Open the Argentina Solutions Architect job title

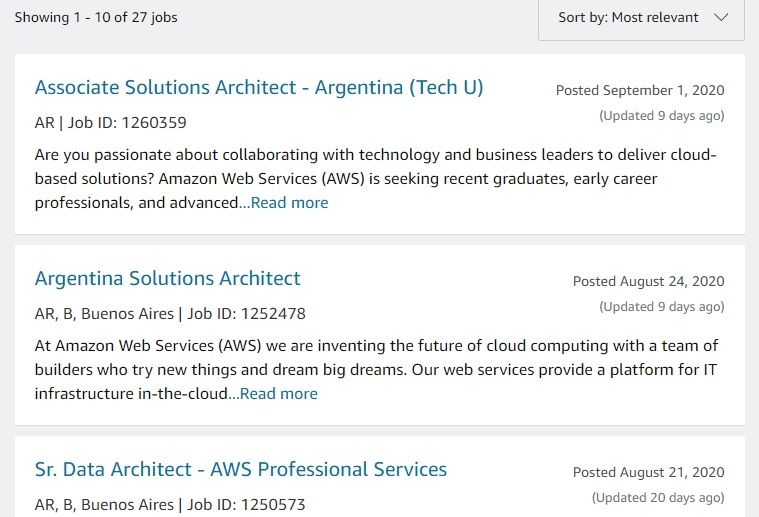tap(167, 278)
